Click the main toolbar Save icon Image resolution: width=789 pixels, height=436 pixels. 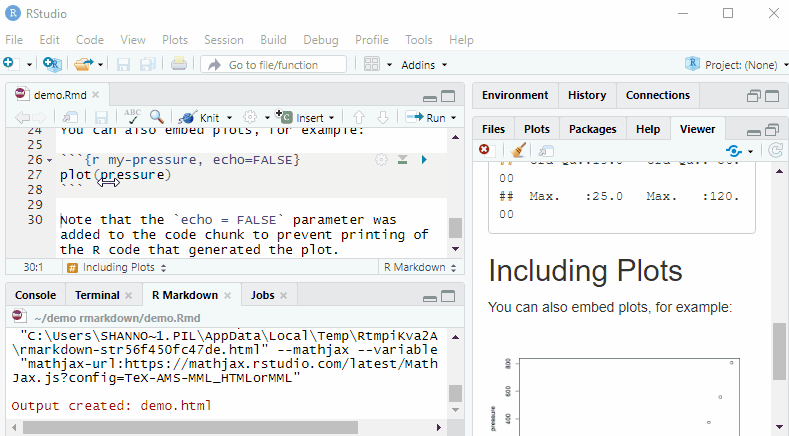coord(123,64)
